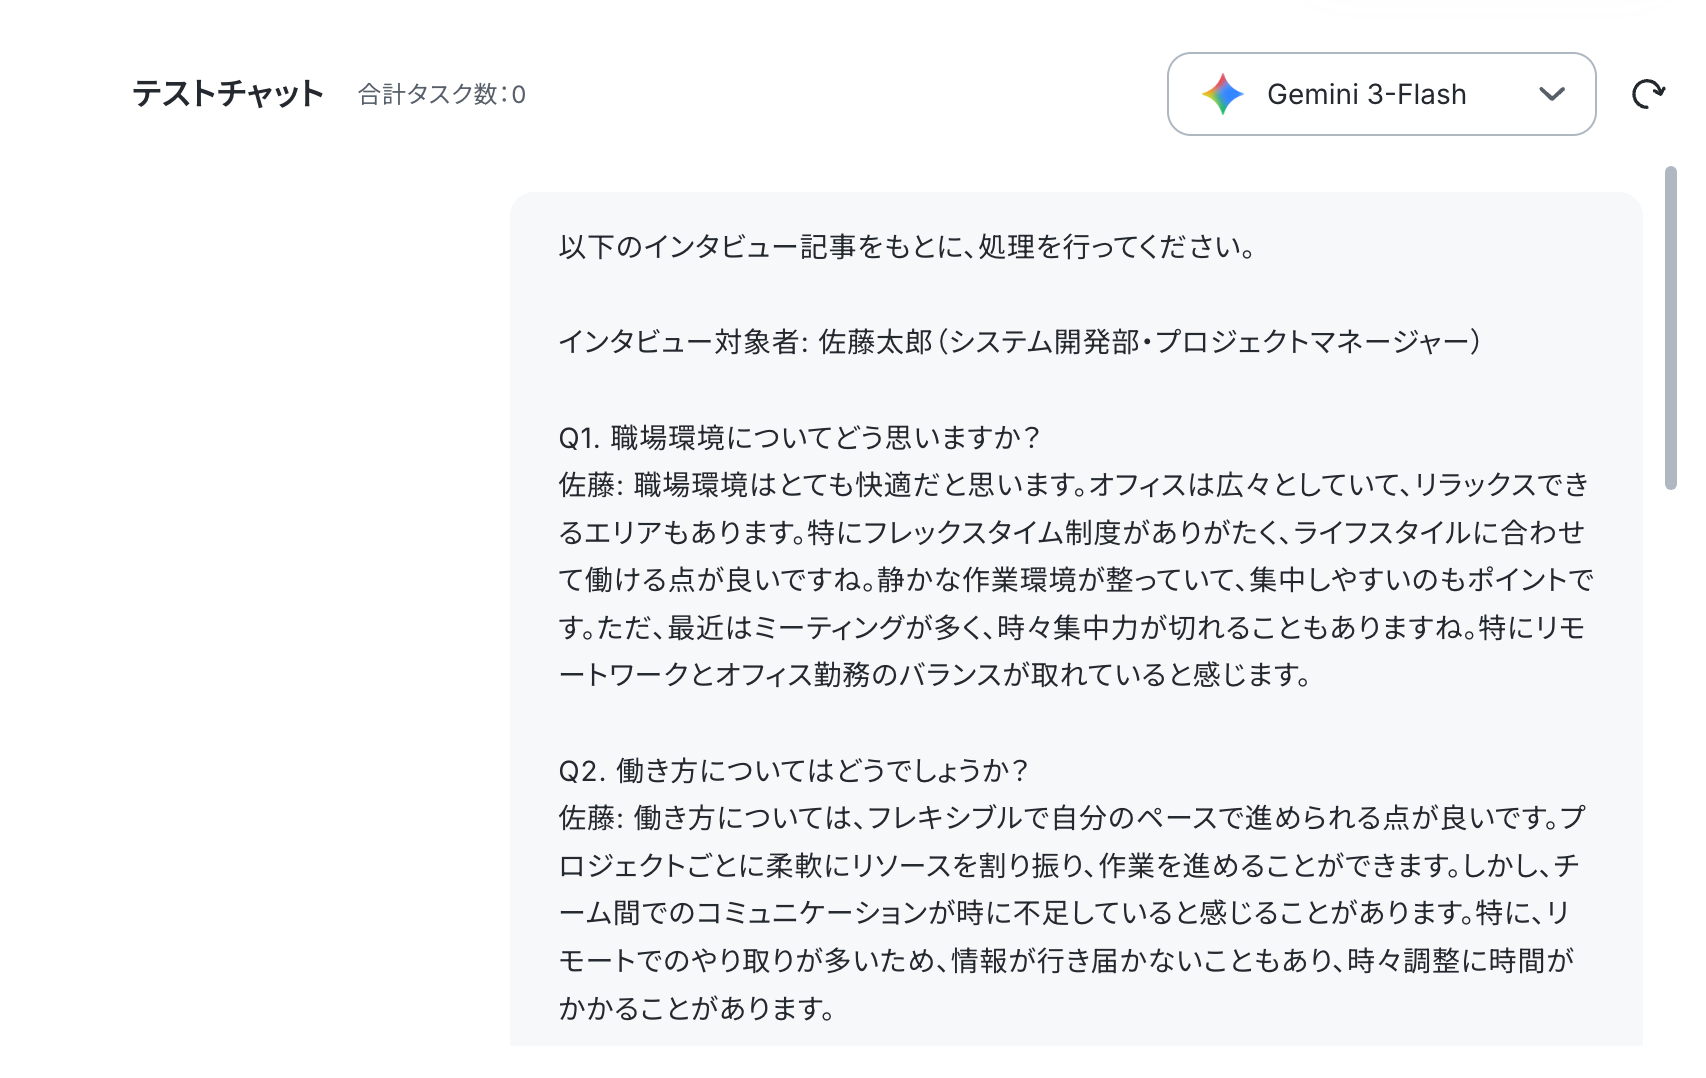Click the vertical scrollbar thumb
1706x1078 pixels.
tap(1670, 328)
